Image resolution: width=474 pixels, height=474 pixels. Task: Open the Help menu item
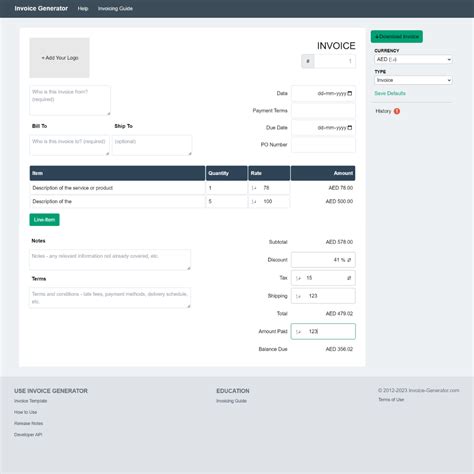click(x=83, y=8)
